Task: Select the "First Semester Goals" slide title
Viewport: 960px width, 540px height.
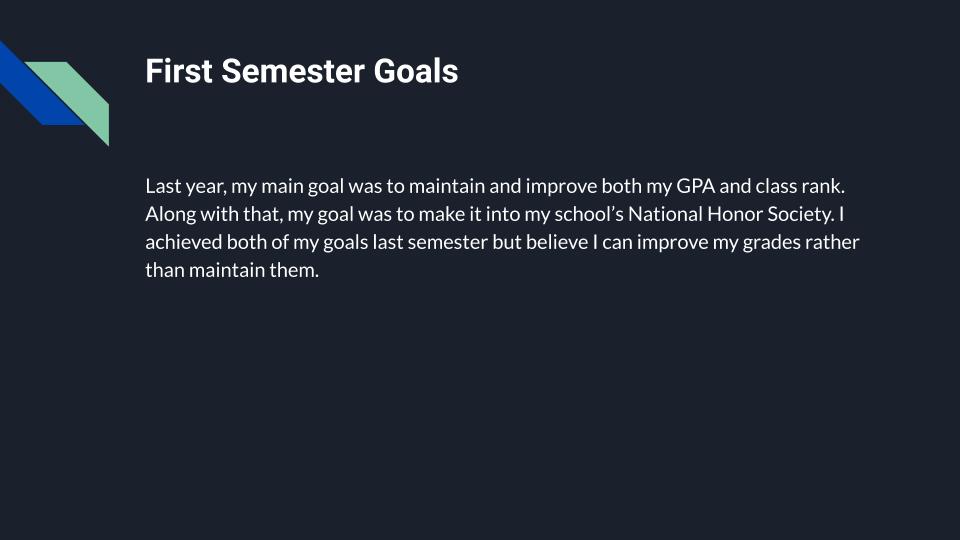Action: point(301,71)
